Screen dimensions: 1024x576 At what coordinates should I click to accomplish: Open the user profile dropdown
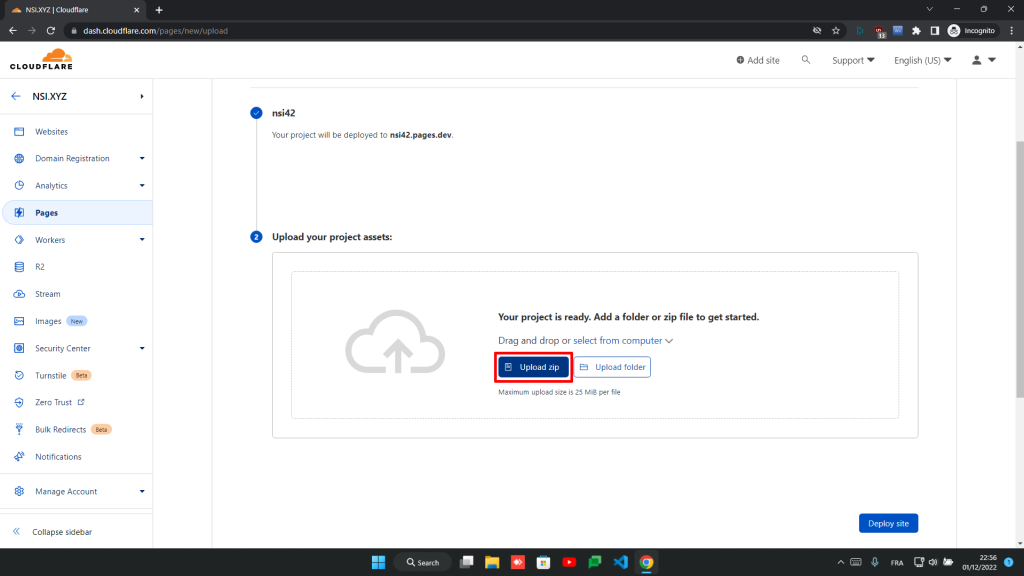click(x=984, y=60)
